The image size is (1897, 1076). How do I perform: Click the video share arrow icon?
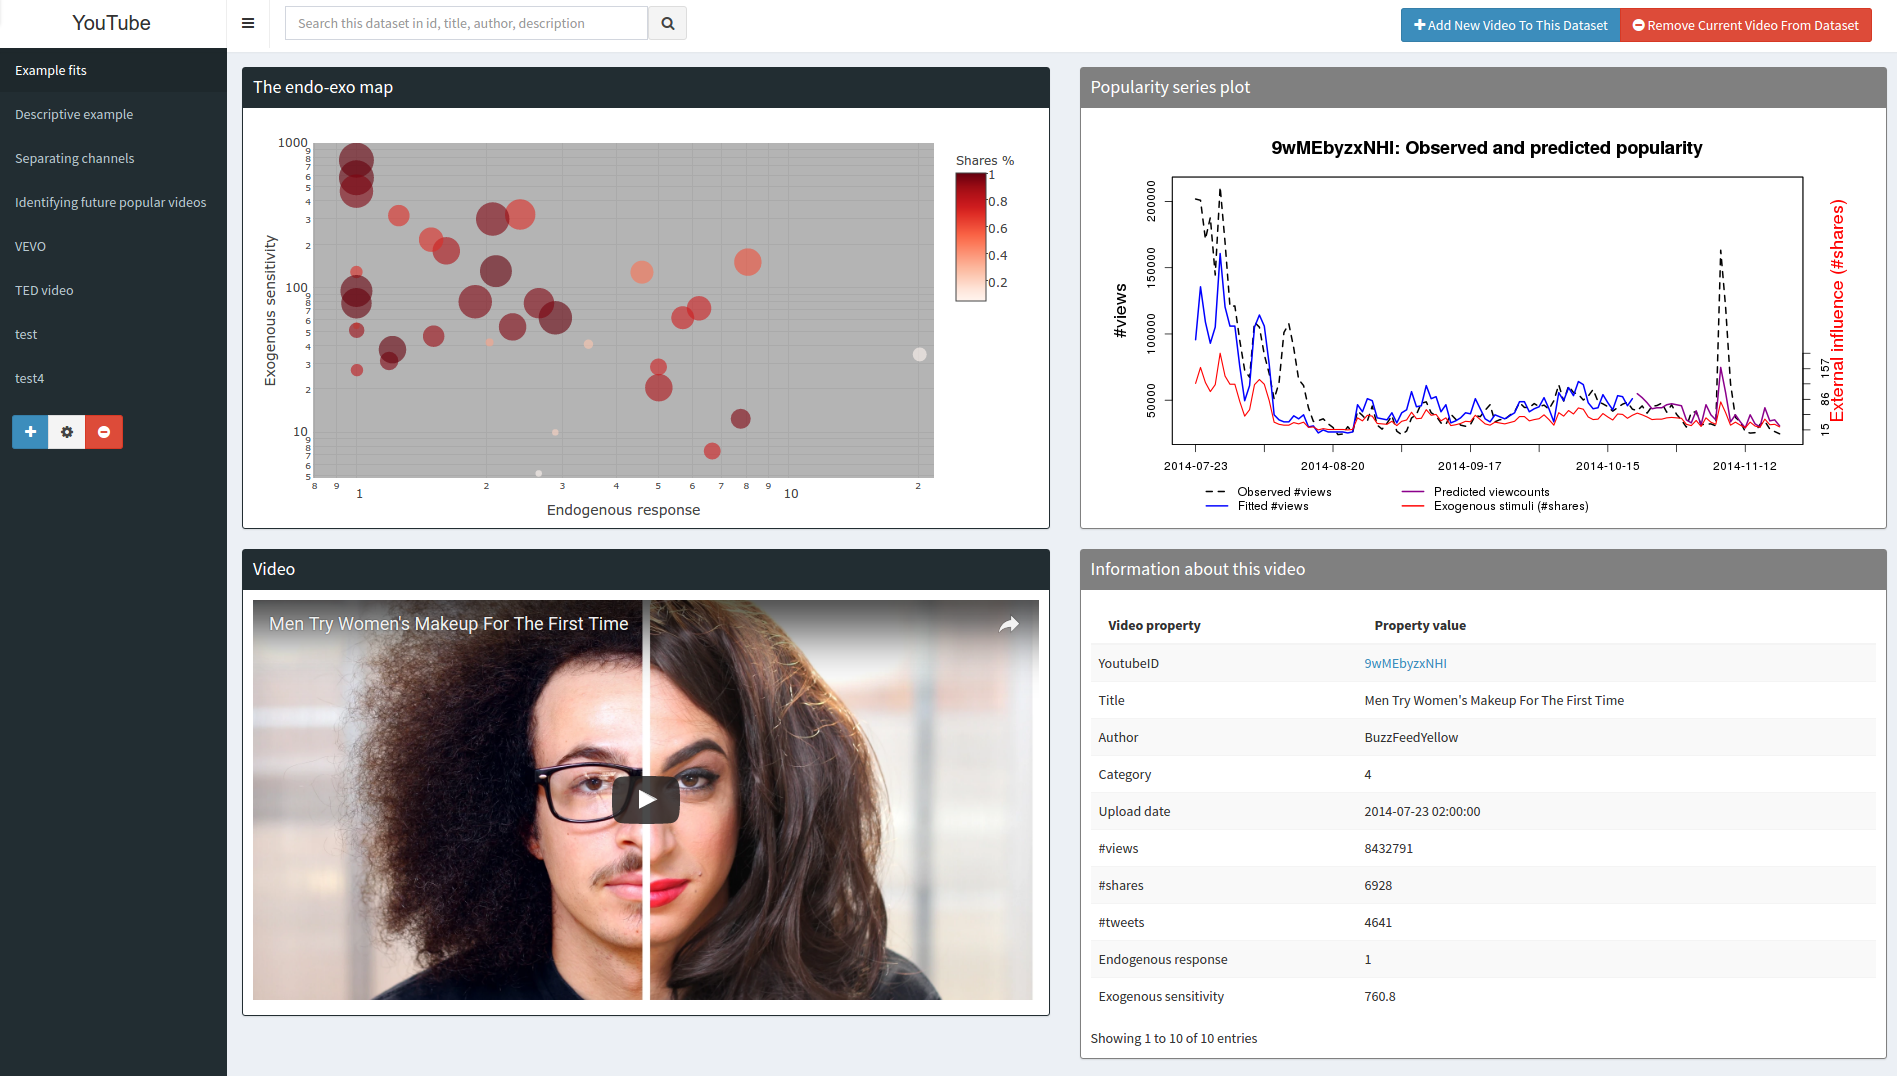(x=1009, y=624)
